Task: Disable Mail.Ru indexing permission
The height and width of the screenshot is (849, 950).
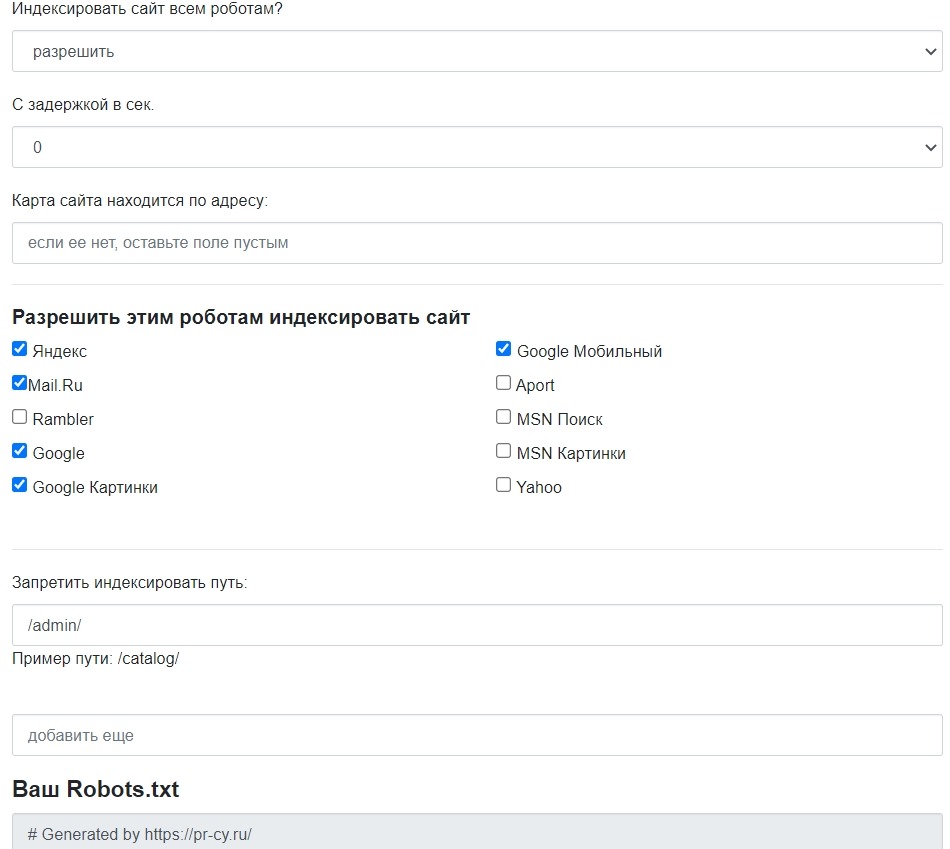Action: (x=19, y=382)
